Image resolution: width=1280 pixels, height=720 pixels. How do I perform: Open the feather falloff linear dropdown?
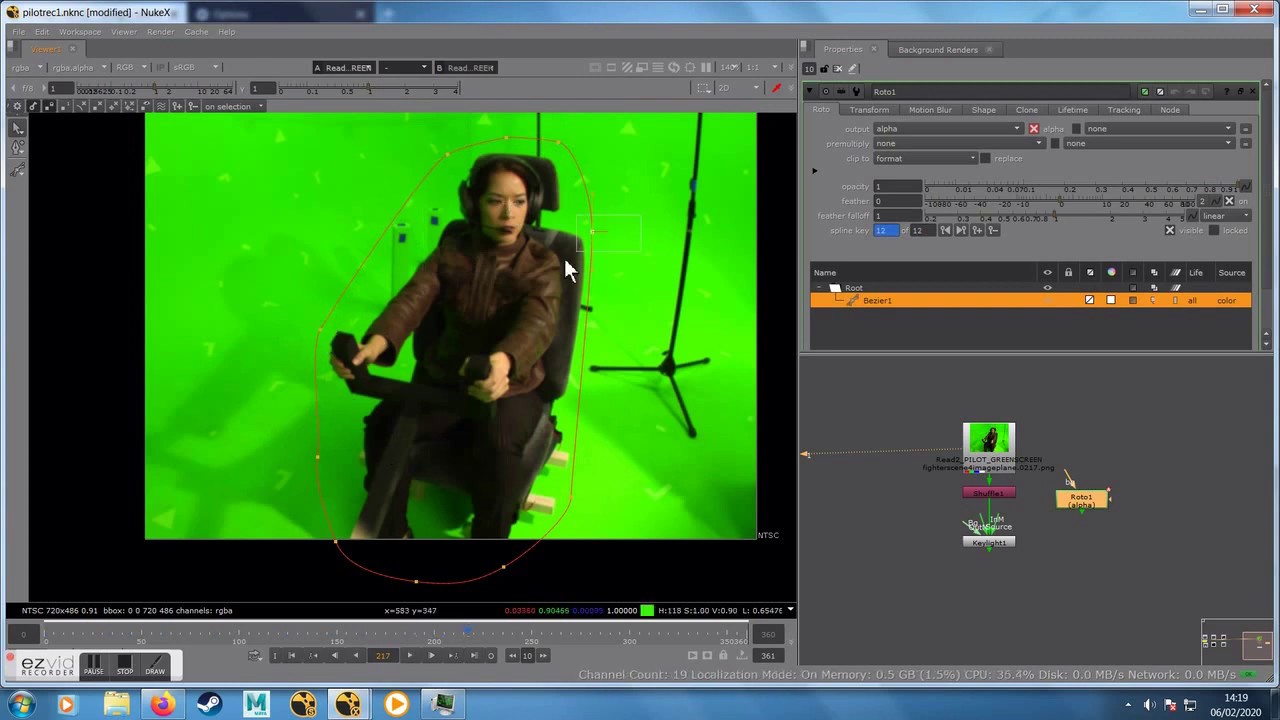pos(1225,216)
